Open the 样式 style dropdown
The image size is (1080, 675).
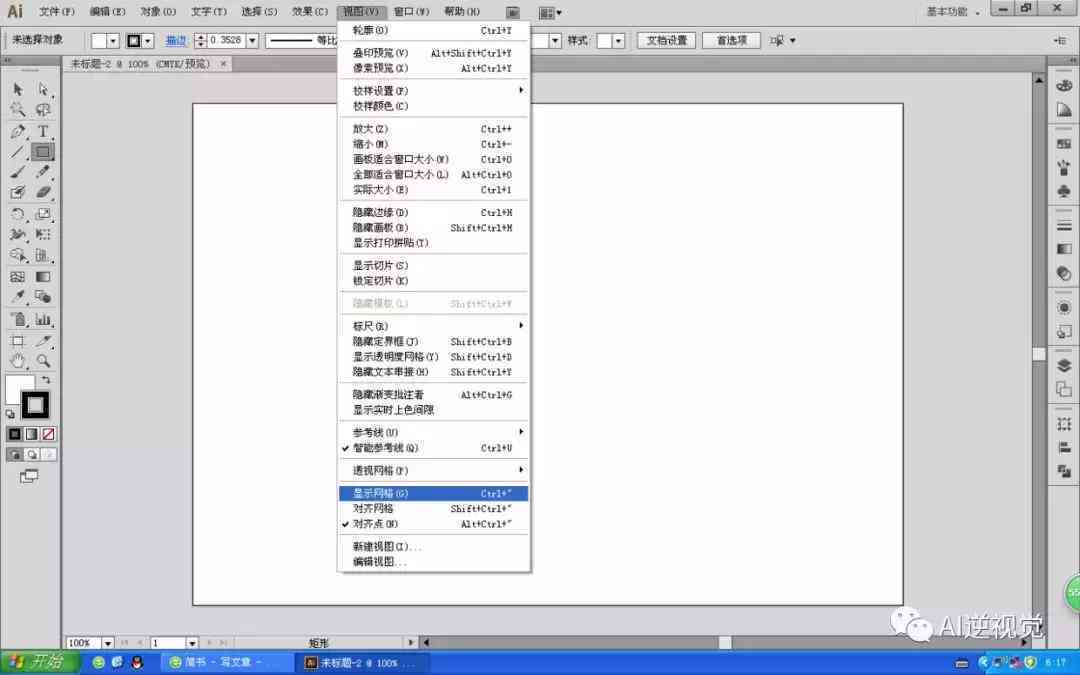coord(618,41)
